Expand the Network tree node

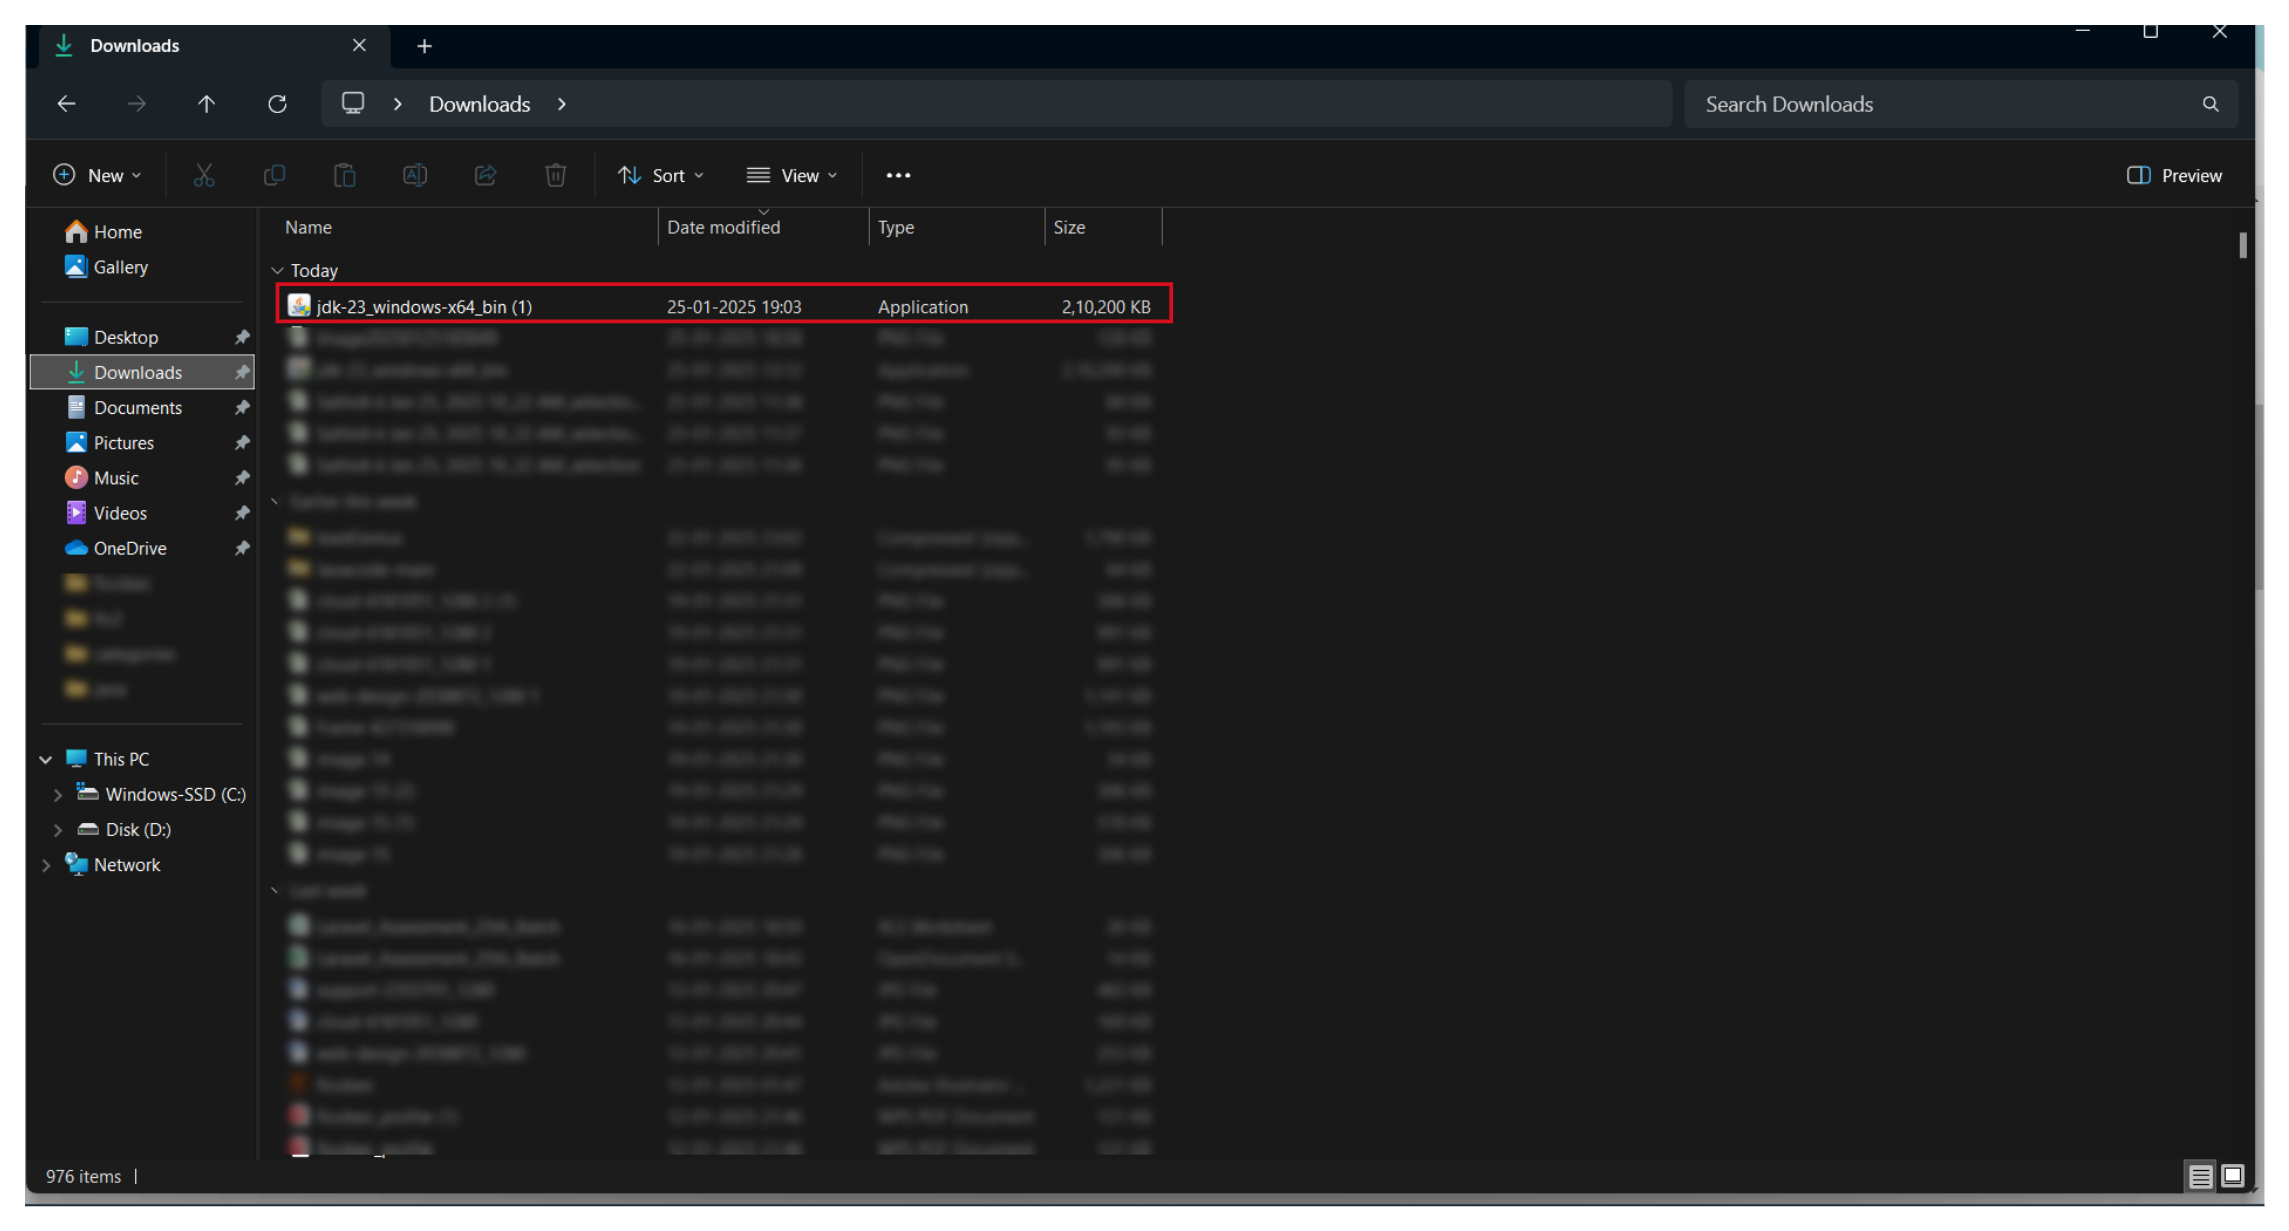(46, 865)
